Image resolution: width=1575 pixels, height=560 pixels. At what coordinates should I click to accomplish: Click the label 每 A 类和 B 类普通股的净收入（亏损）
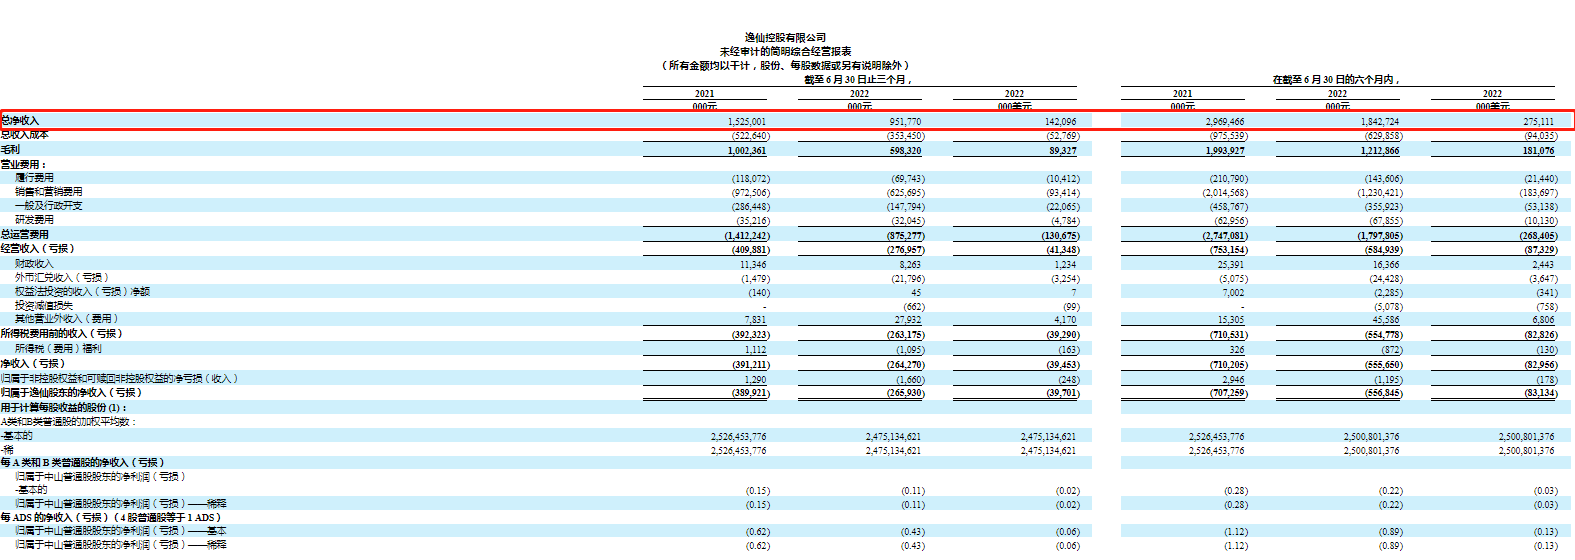(x=82, y=462)
